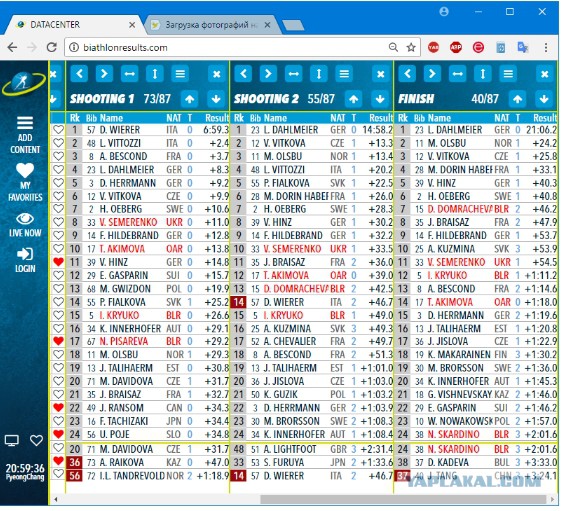Toggle horizontal resize for Finish panel
Screen dimensions: 567x511
[x=457, y=74]
